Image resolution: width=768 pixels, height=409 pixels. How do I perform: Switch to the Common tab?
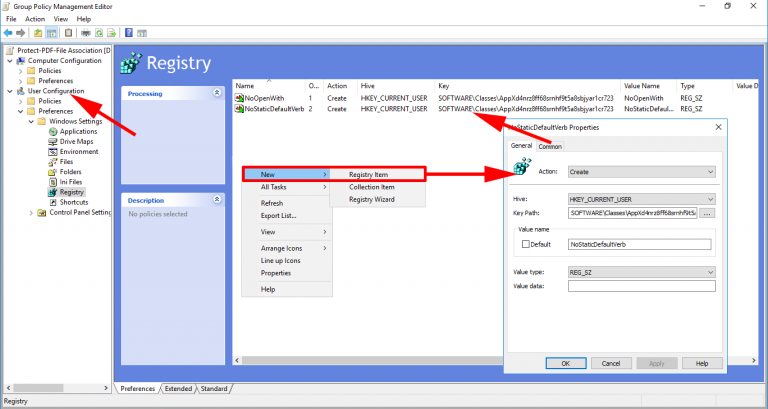[550, 146]
